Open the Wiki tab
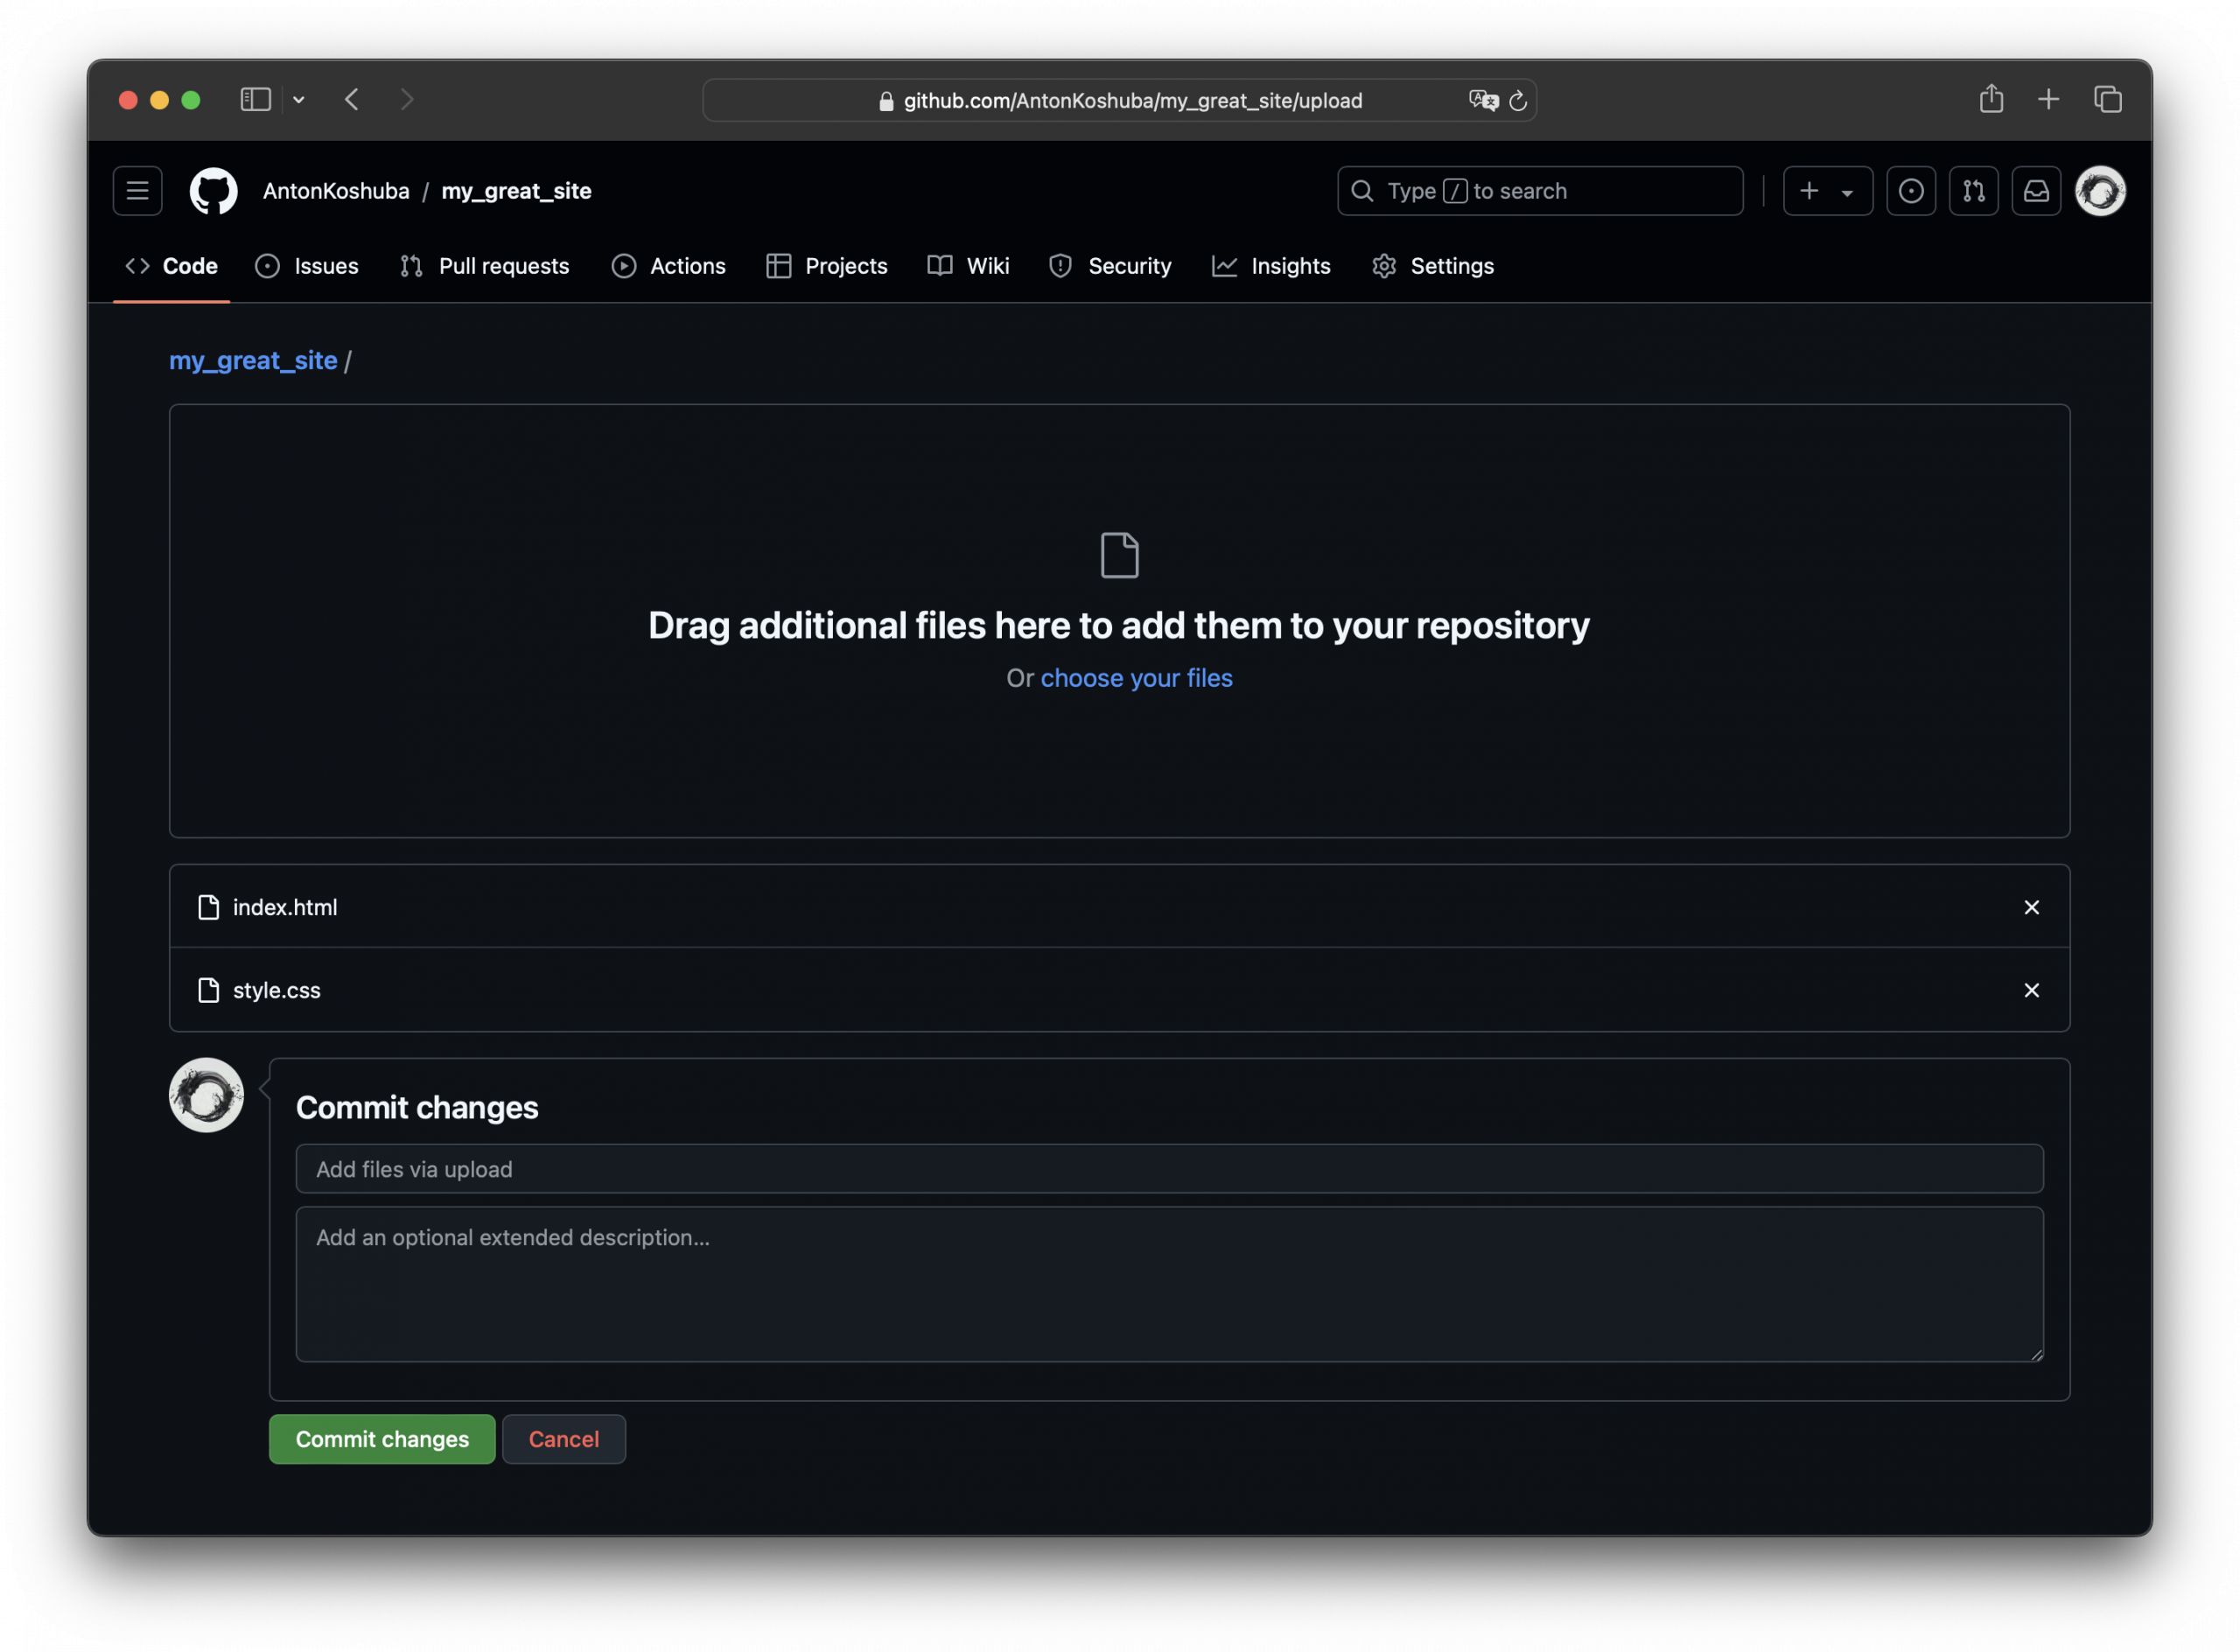This screenshot has height=1652, width=2240. click(x=968, y=266)
